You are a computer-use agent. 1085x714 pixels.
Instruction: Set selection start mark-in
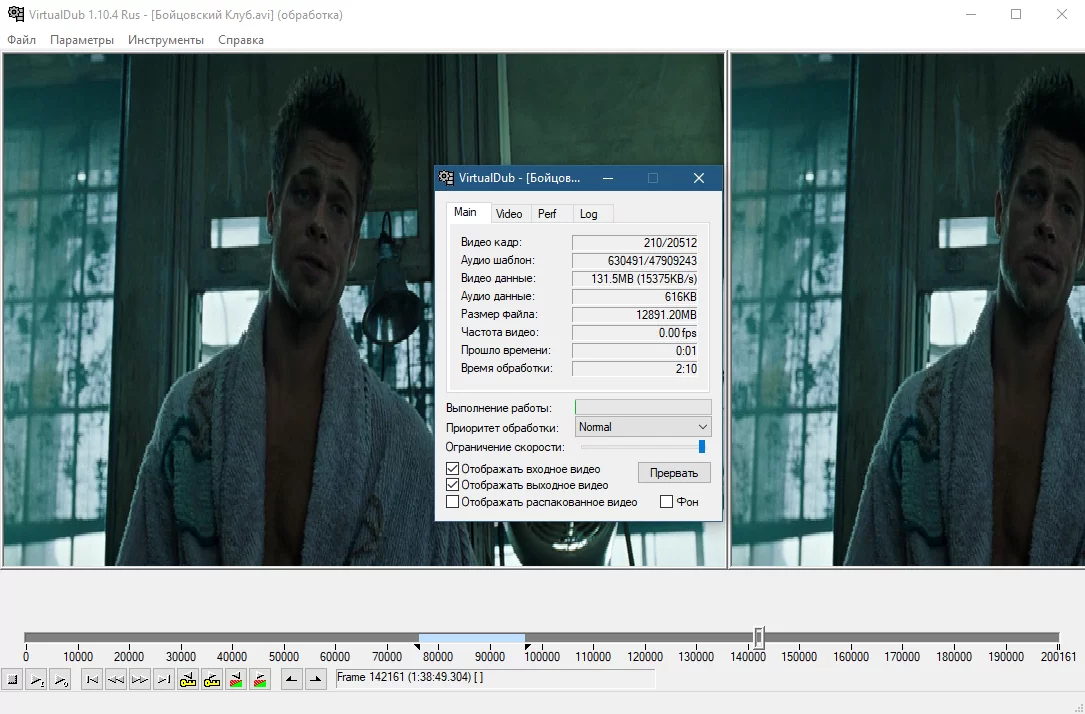tap(291, 680)
